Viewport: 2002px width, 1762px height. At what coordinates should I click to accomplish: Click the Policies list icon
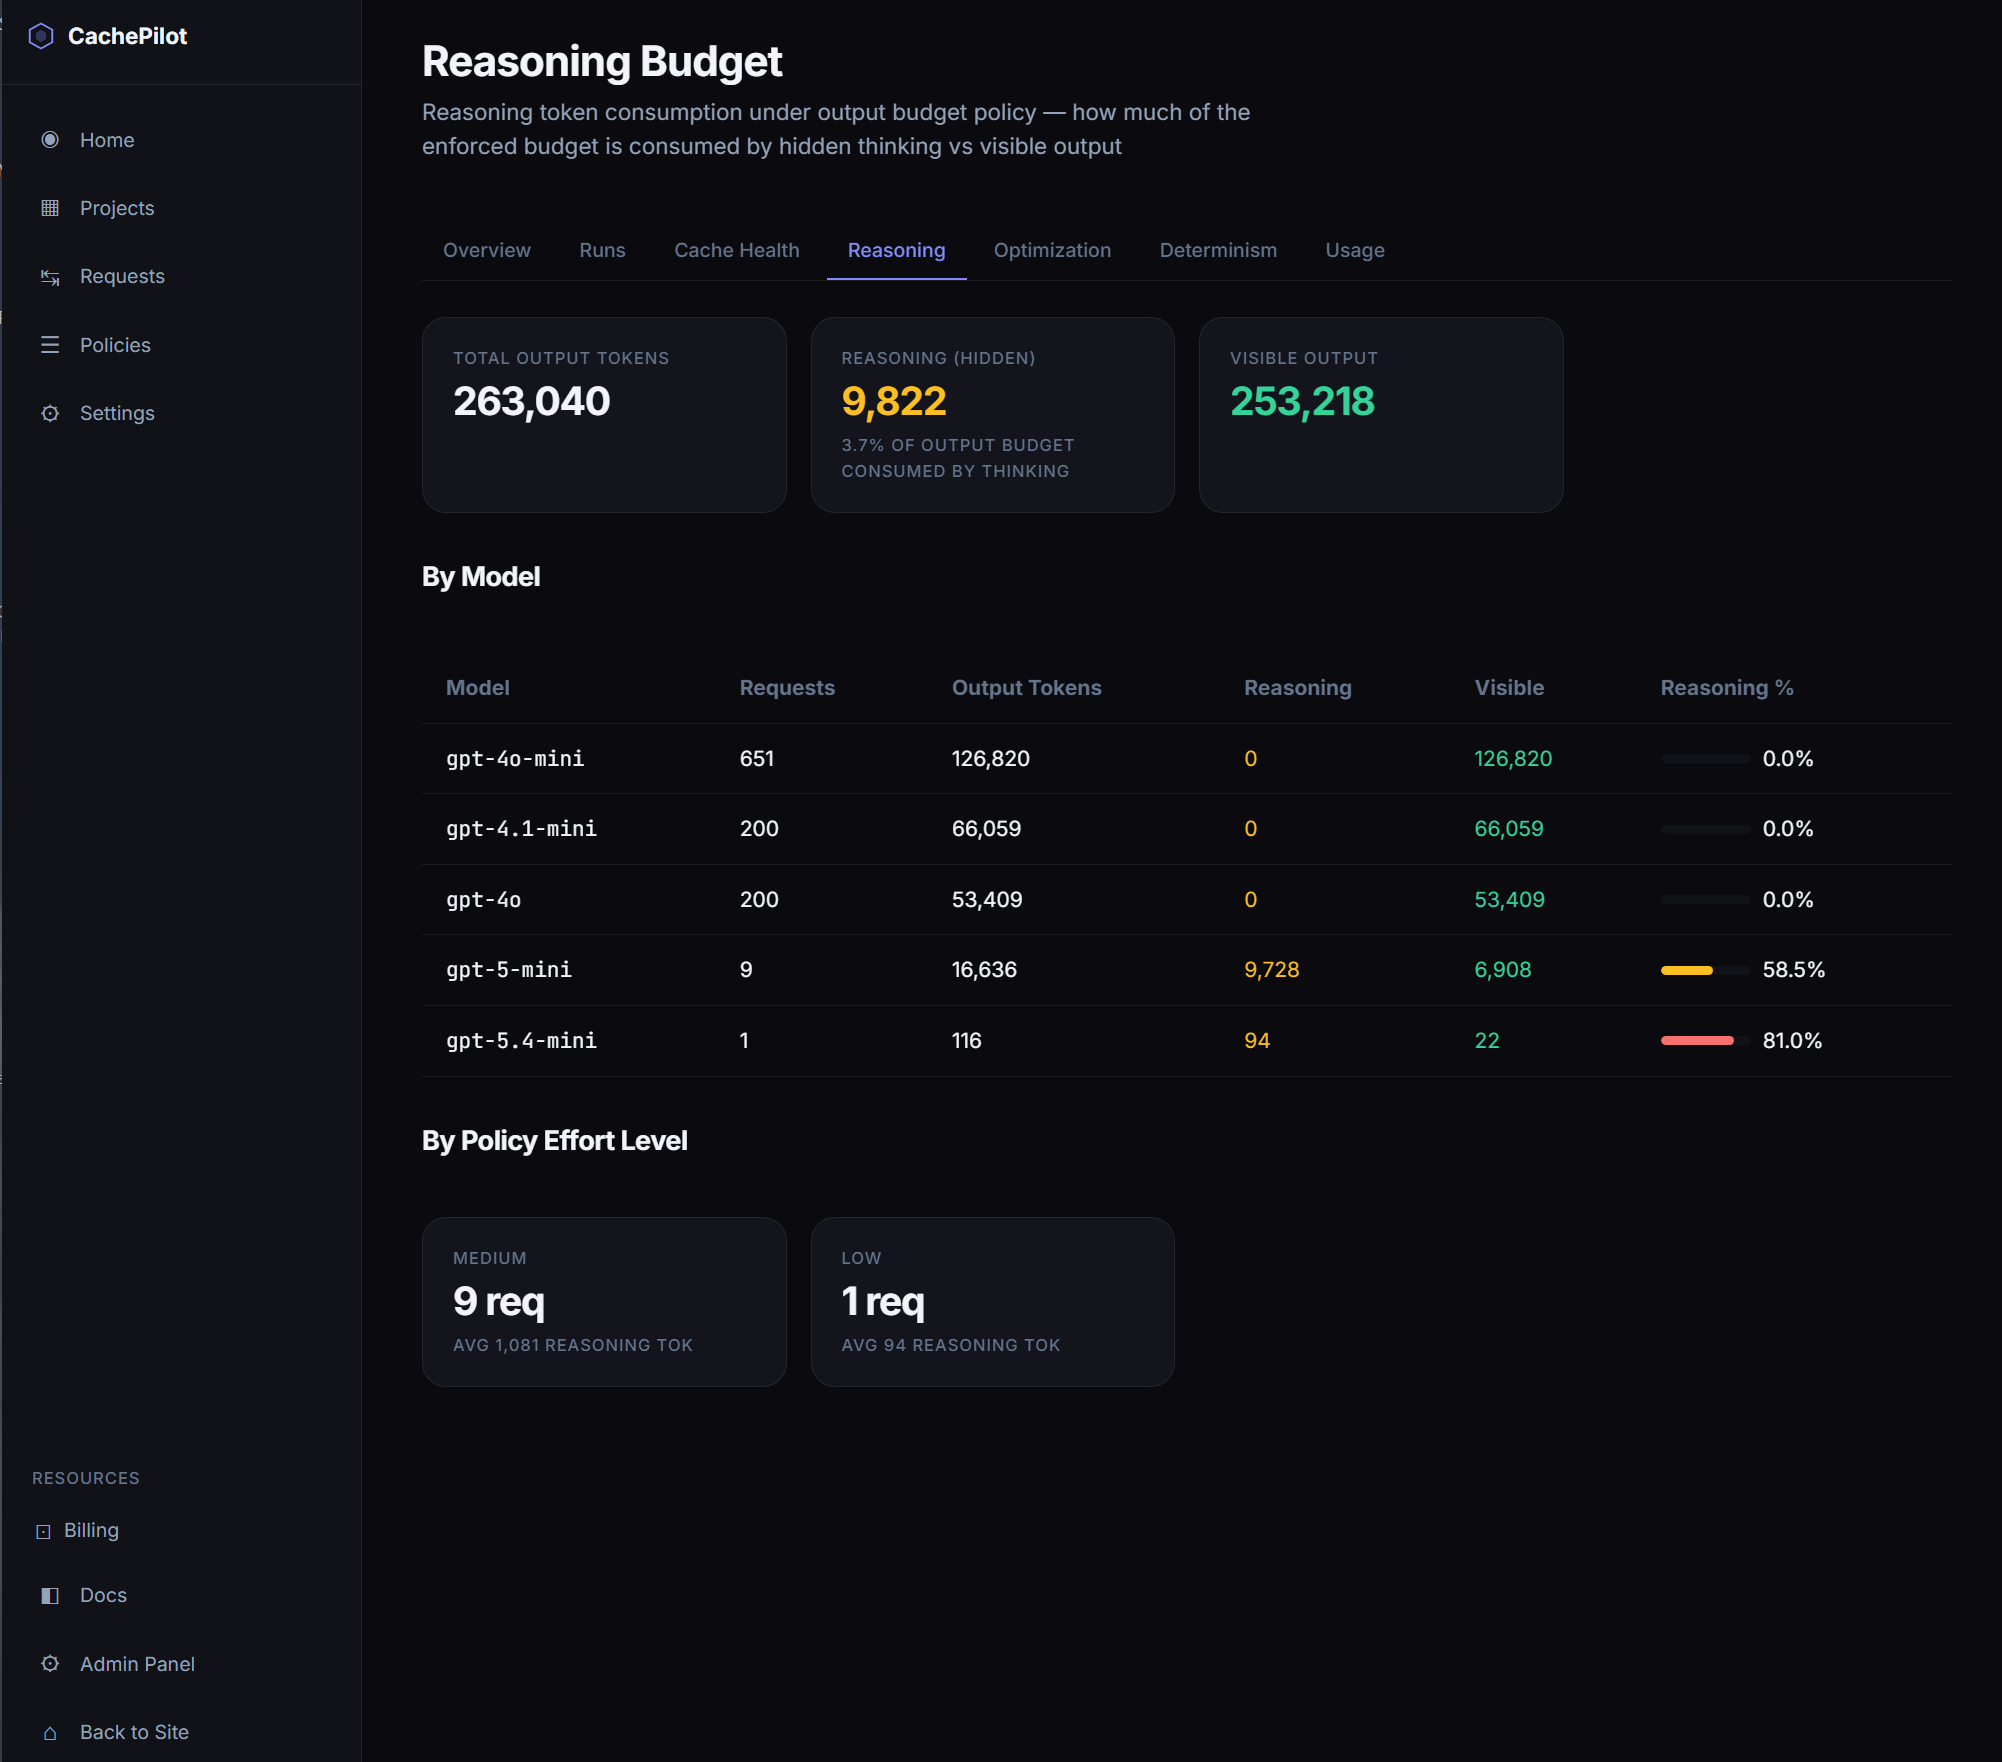(x=50, y=345)
